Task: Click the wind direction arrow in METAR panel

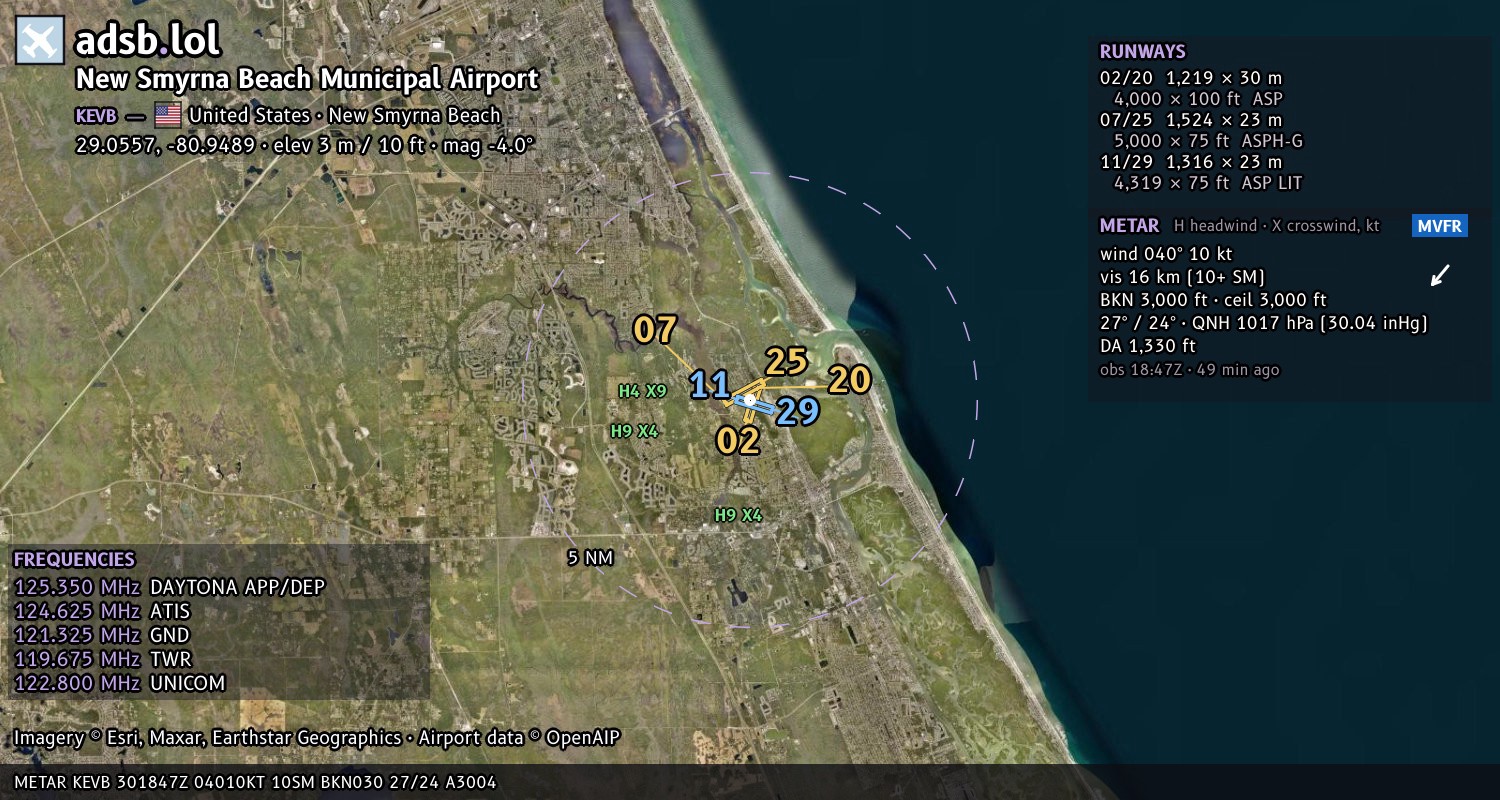Action: [1440, 274]
